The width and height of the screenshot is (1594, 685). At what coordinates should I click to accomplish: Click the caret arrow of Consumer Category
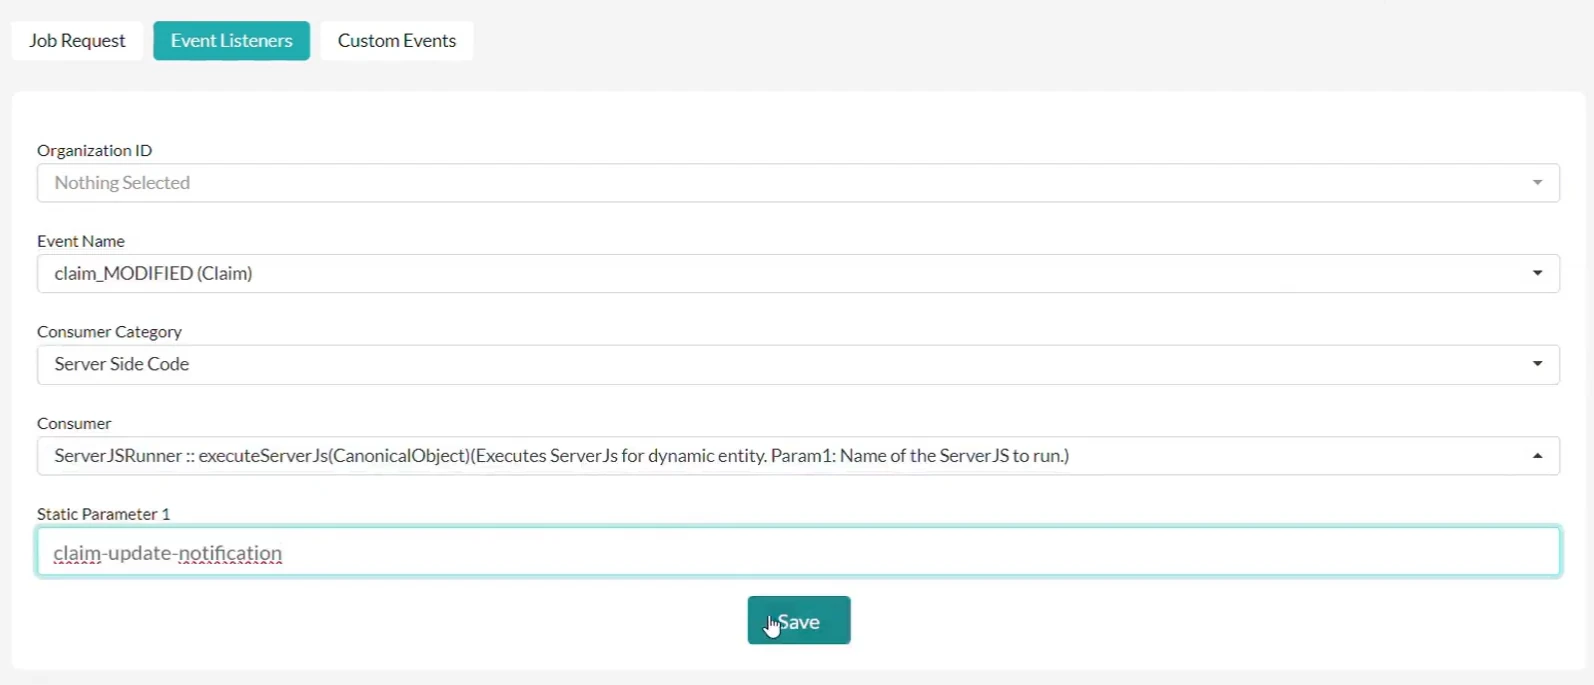click(1538, 364)
